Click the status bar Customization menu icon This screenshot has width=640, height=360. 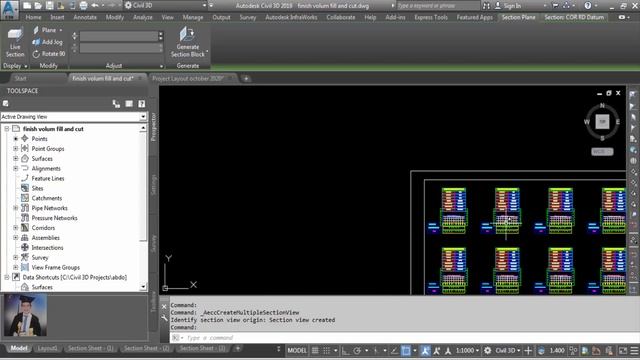click(x=634, y=350)
